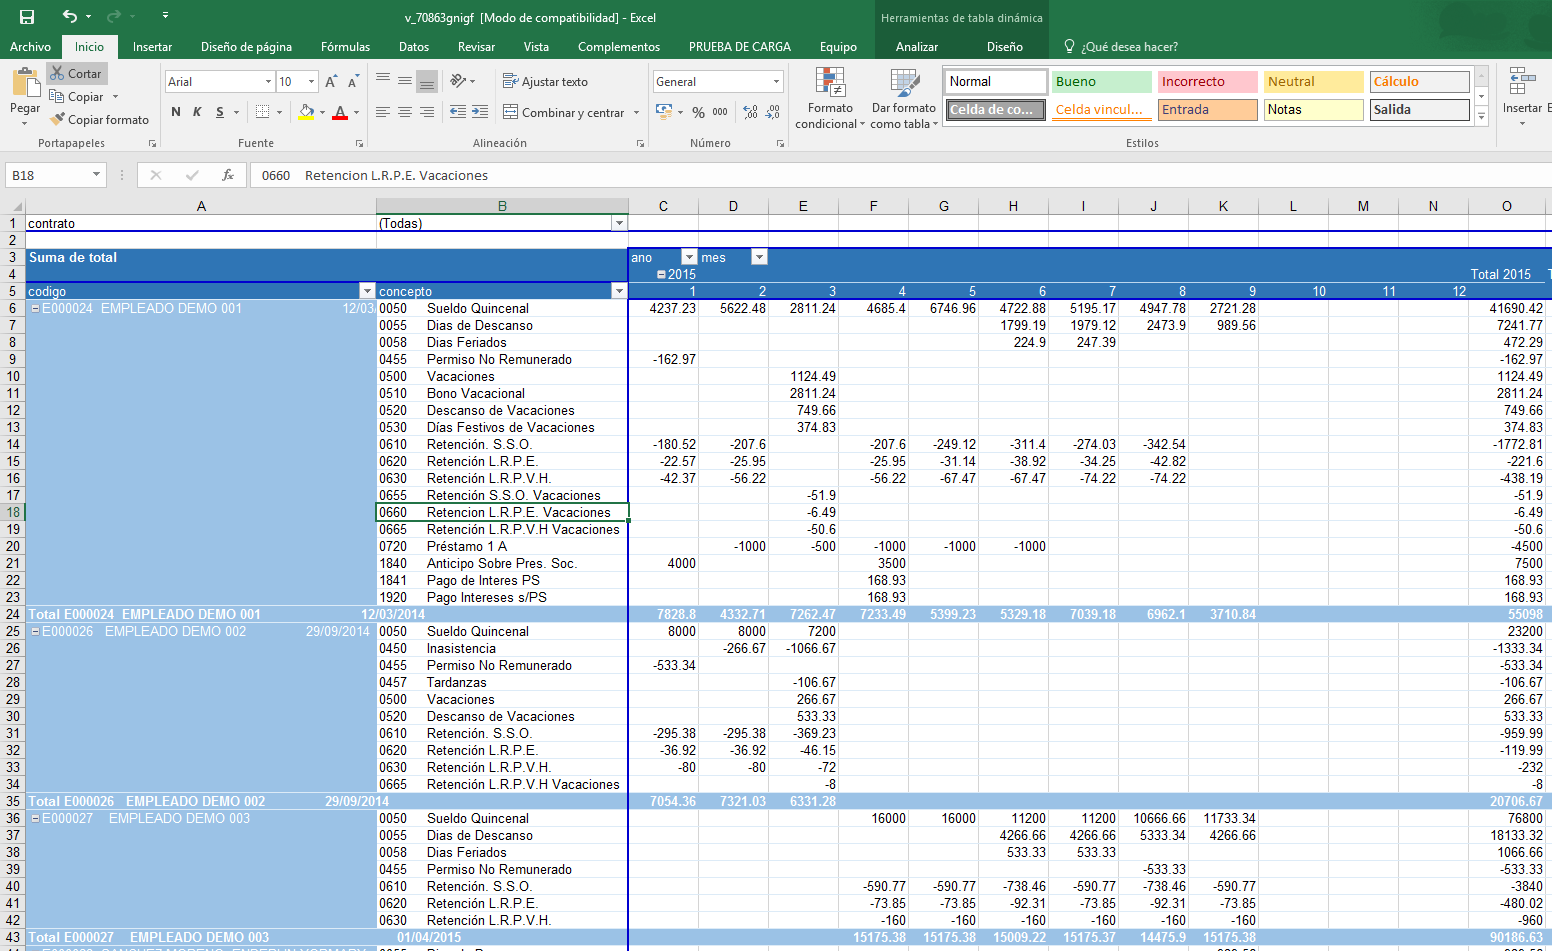The height and width of the screenshot is (951, 1552).
Task: Open the Archivo tab
Action: [x=30, y=47]
